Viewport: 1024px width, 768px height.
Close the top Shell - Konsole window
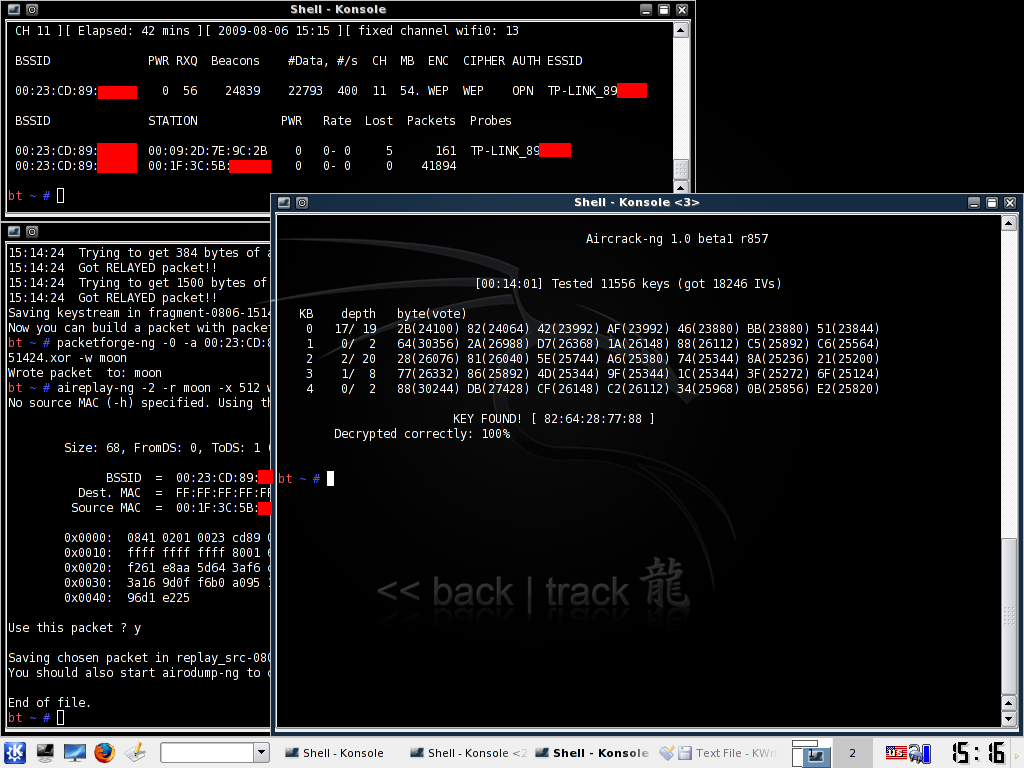682,10
